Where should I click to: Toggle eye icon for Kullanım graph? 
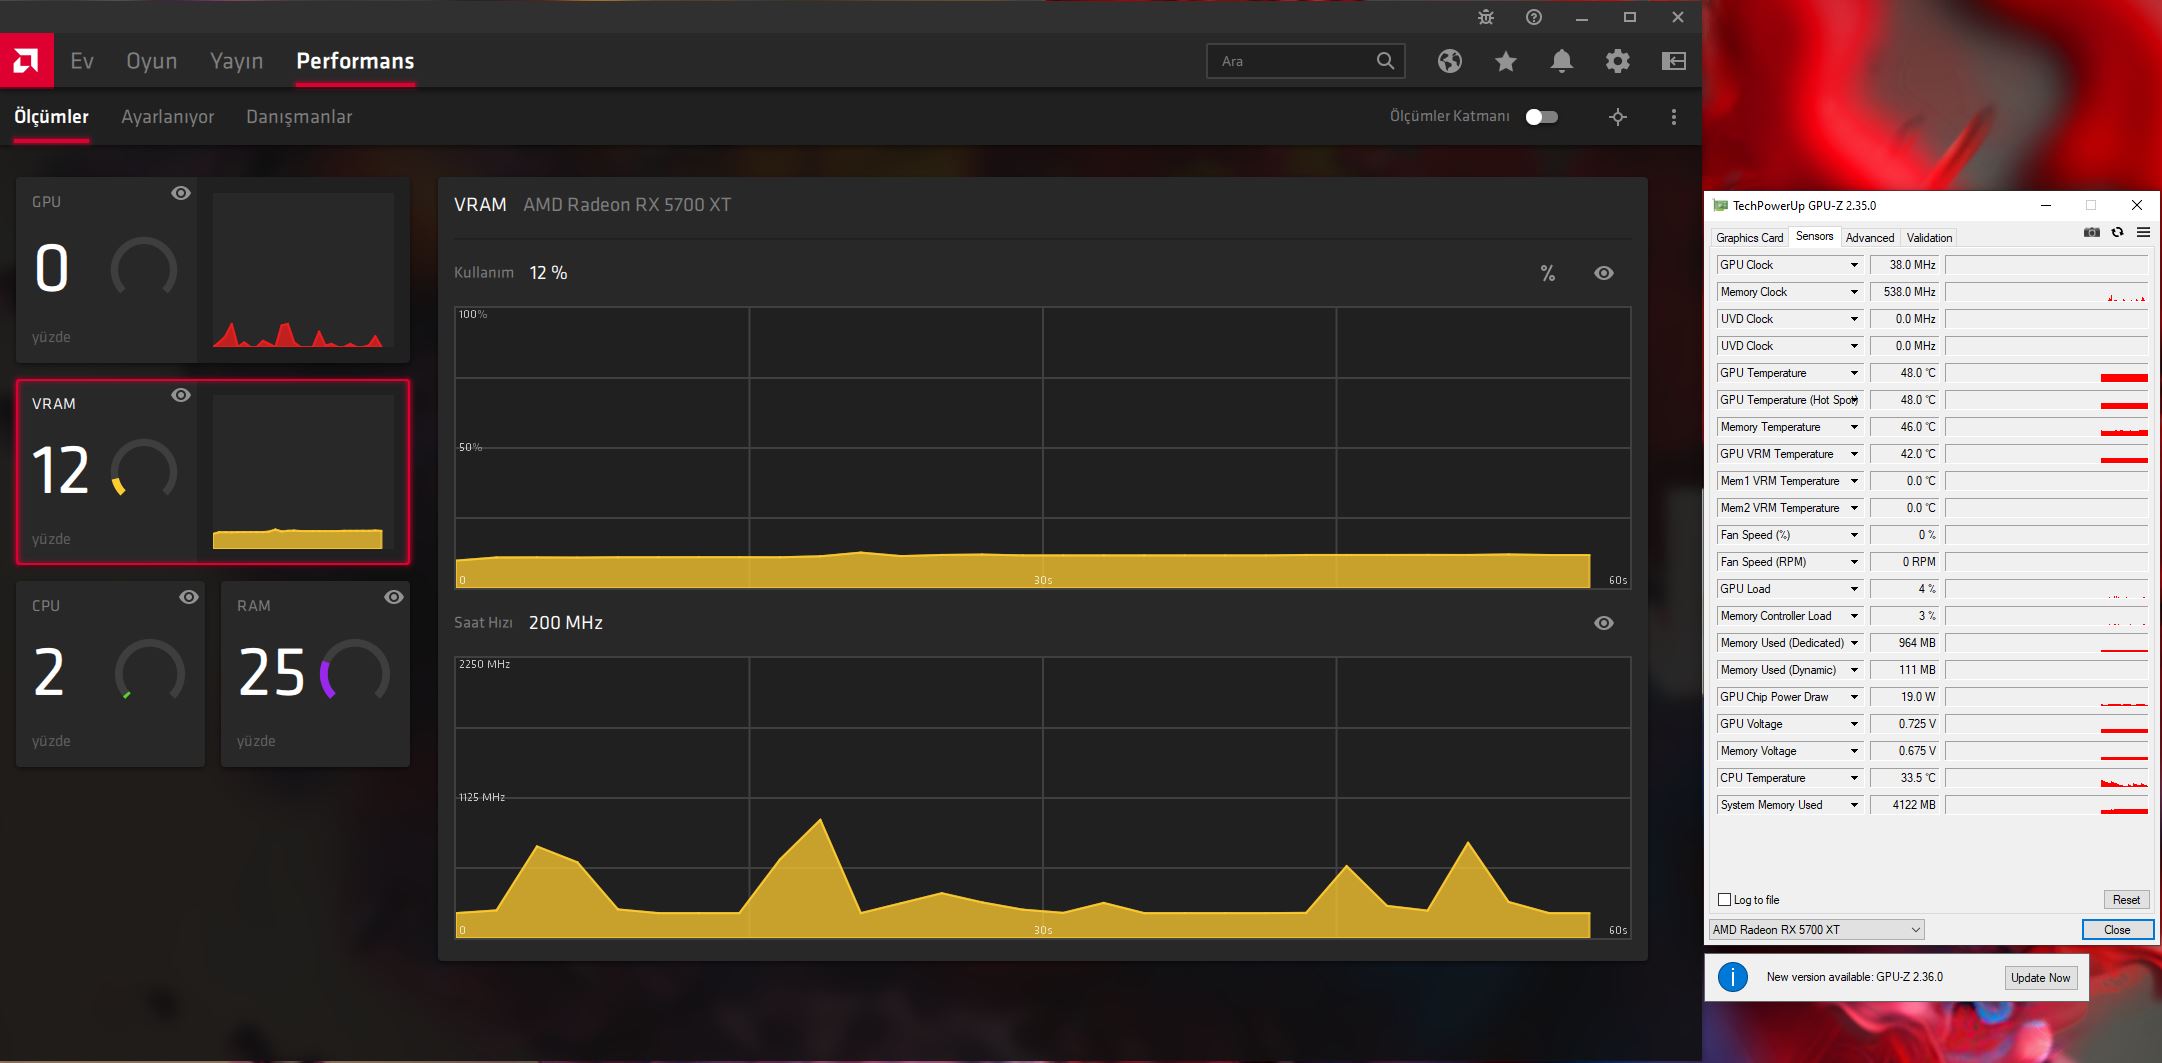tap(1604, 273)
